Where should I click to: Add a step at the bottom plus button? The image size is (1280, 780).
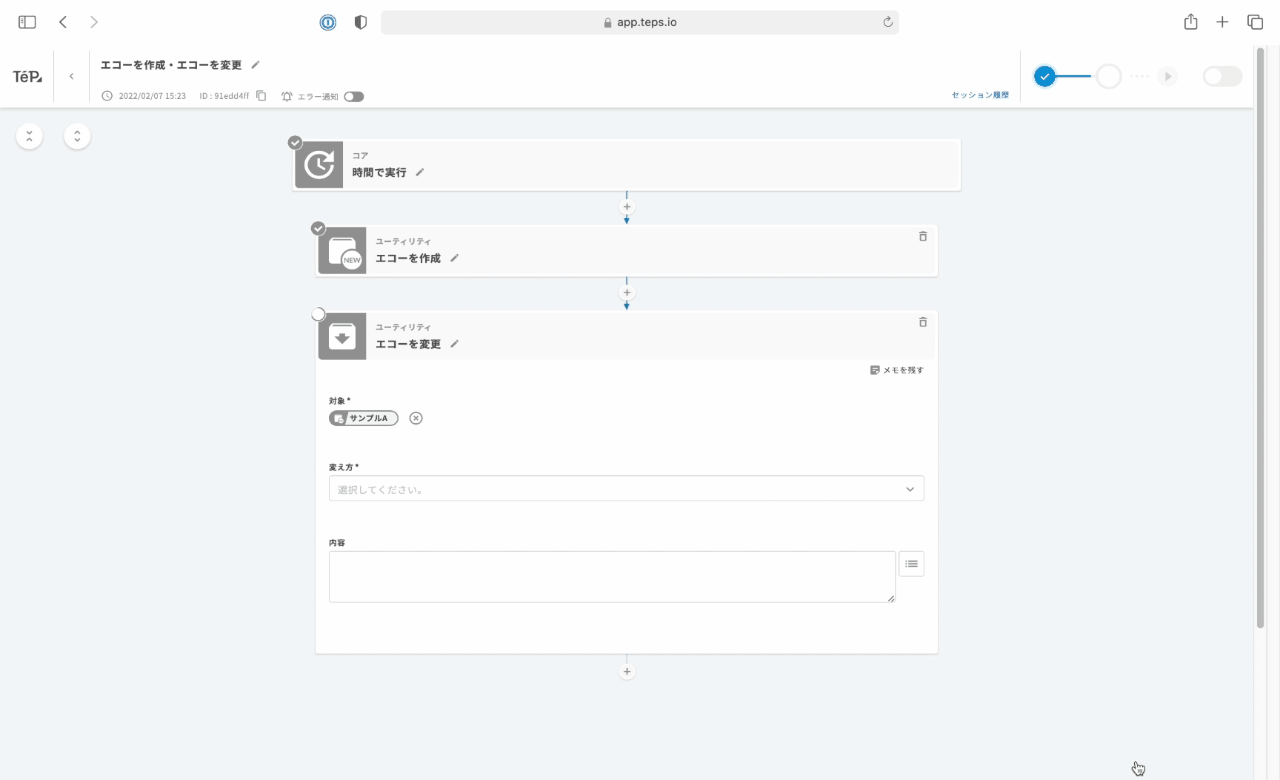point(627,672)
